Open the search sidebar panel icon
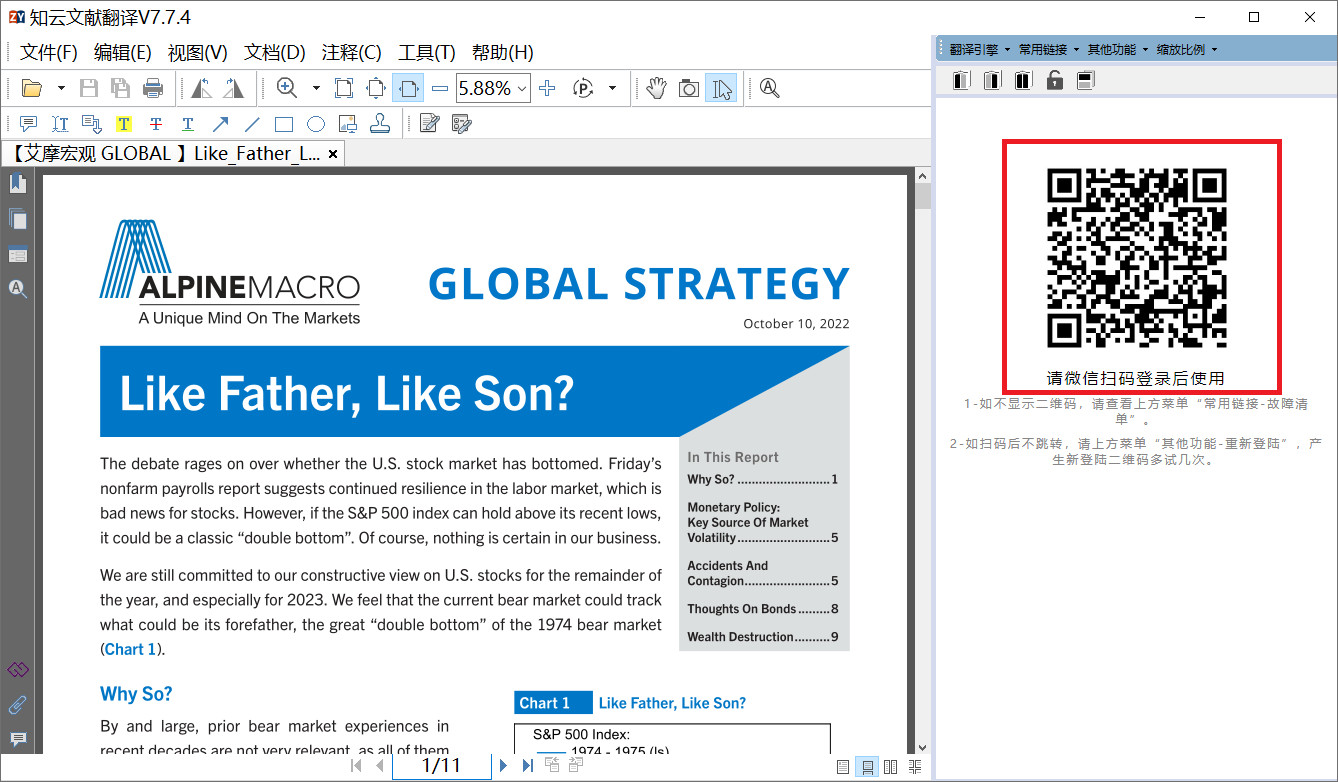This screenshot has height=782, width=1338. (18, 289)
